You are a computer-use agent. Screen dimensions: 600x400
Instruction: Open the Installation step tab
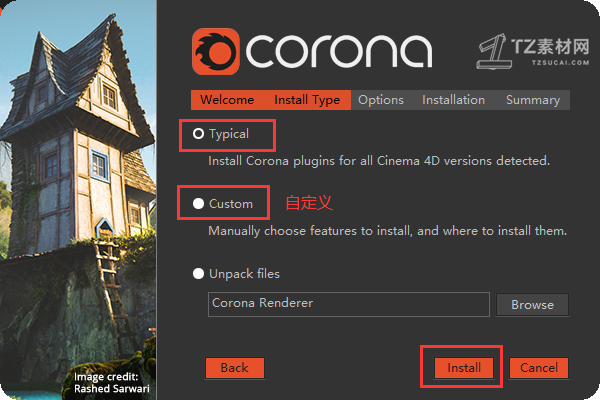(x=453, y=100)
